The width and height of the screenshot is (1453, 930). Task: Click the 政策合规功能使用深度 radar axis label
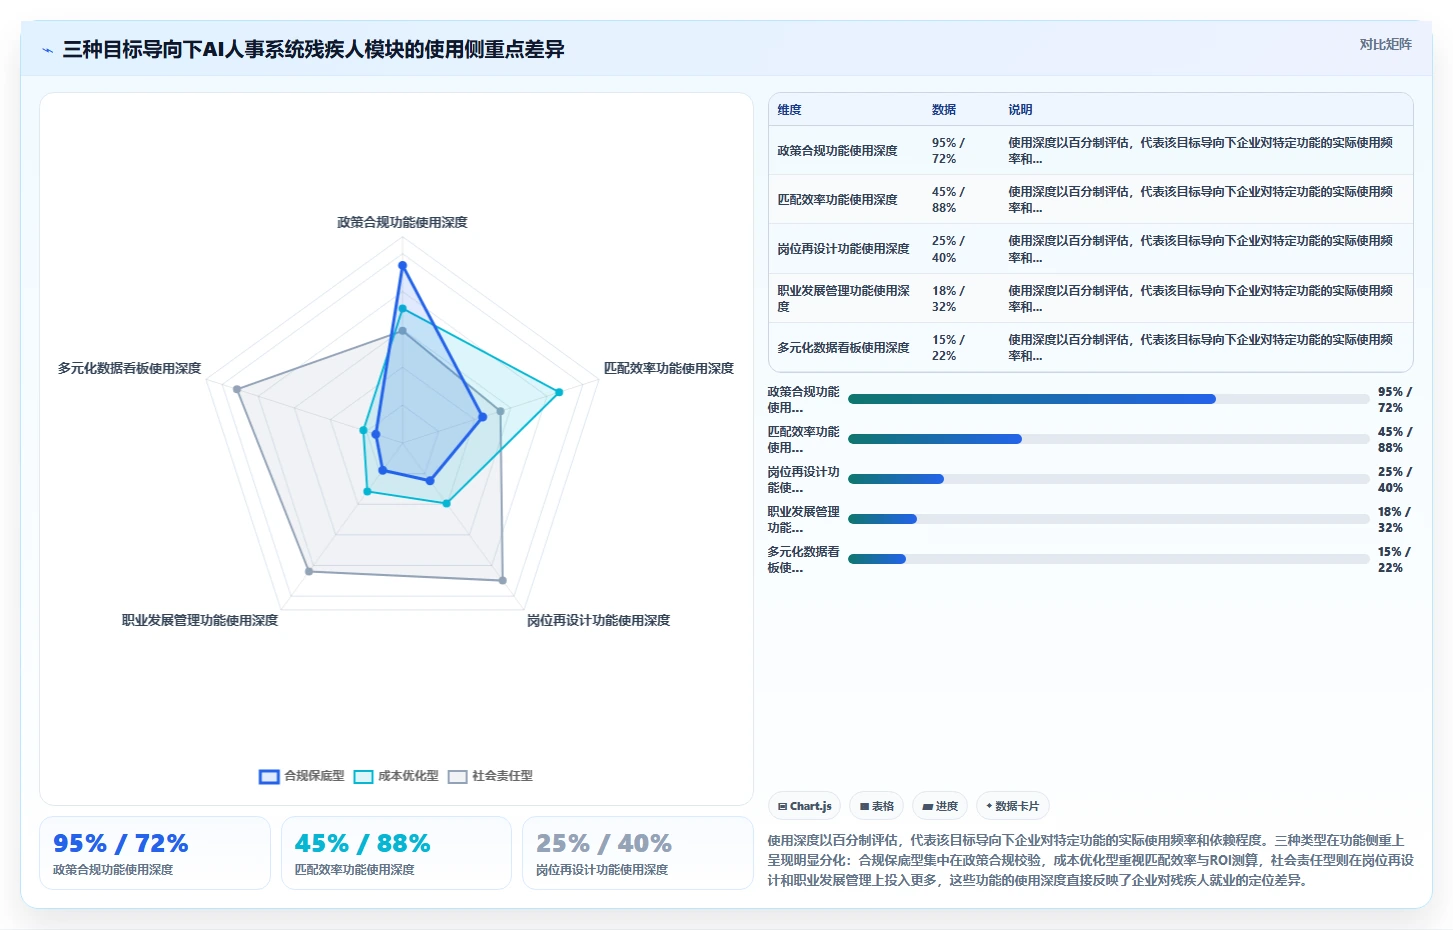pyautogui.click(x=402, y=222)
